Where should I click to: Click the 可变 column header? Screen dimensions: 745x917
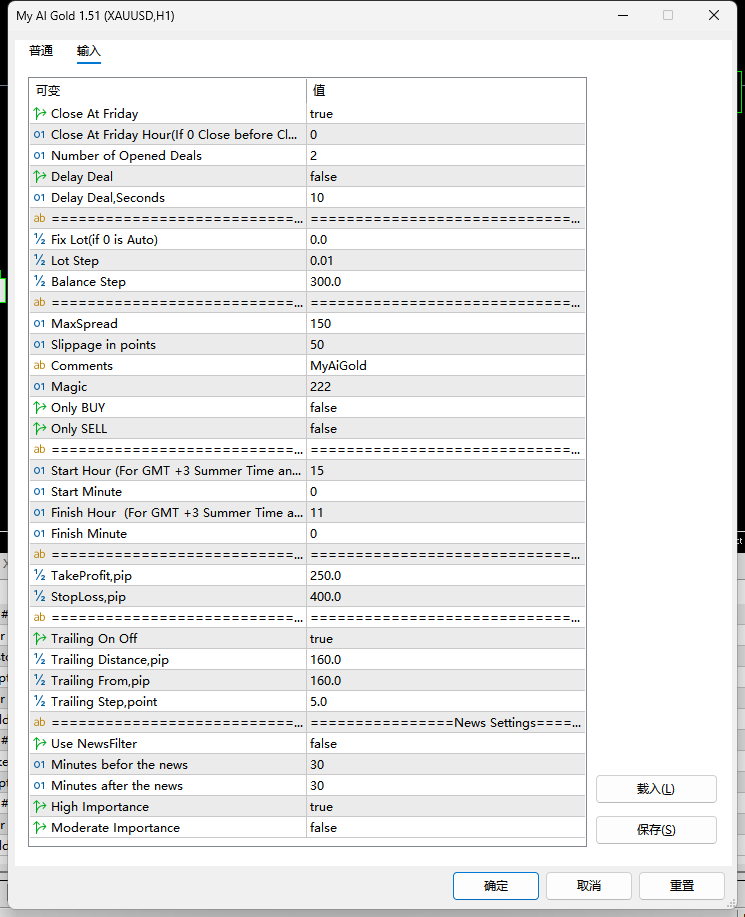pos(168,91)
